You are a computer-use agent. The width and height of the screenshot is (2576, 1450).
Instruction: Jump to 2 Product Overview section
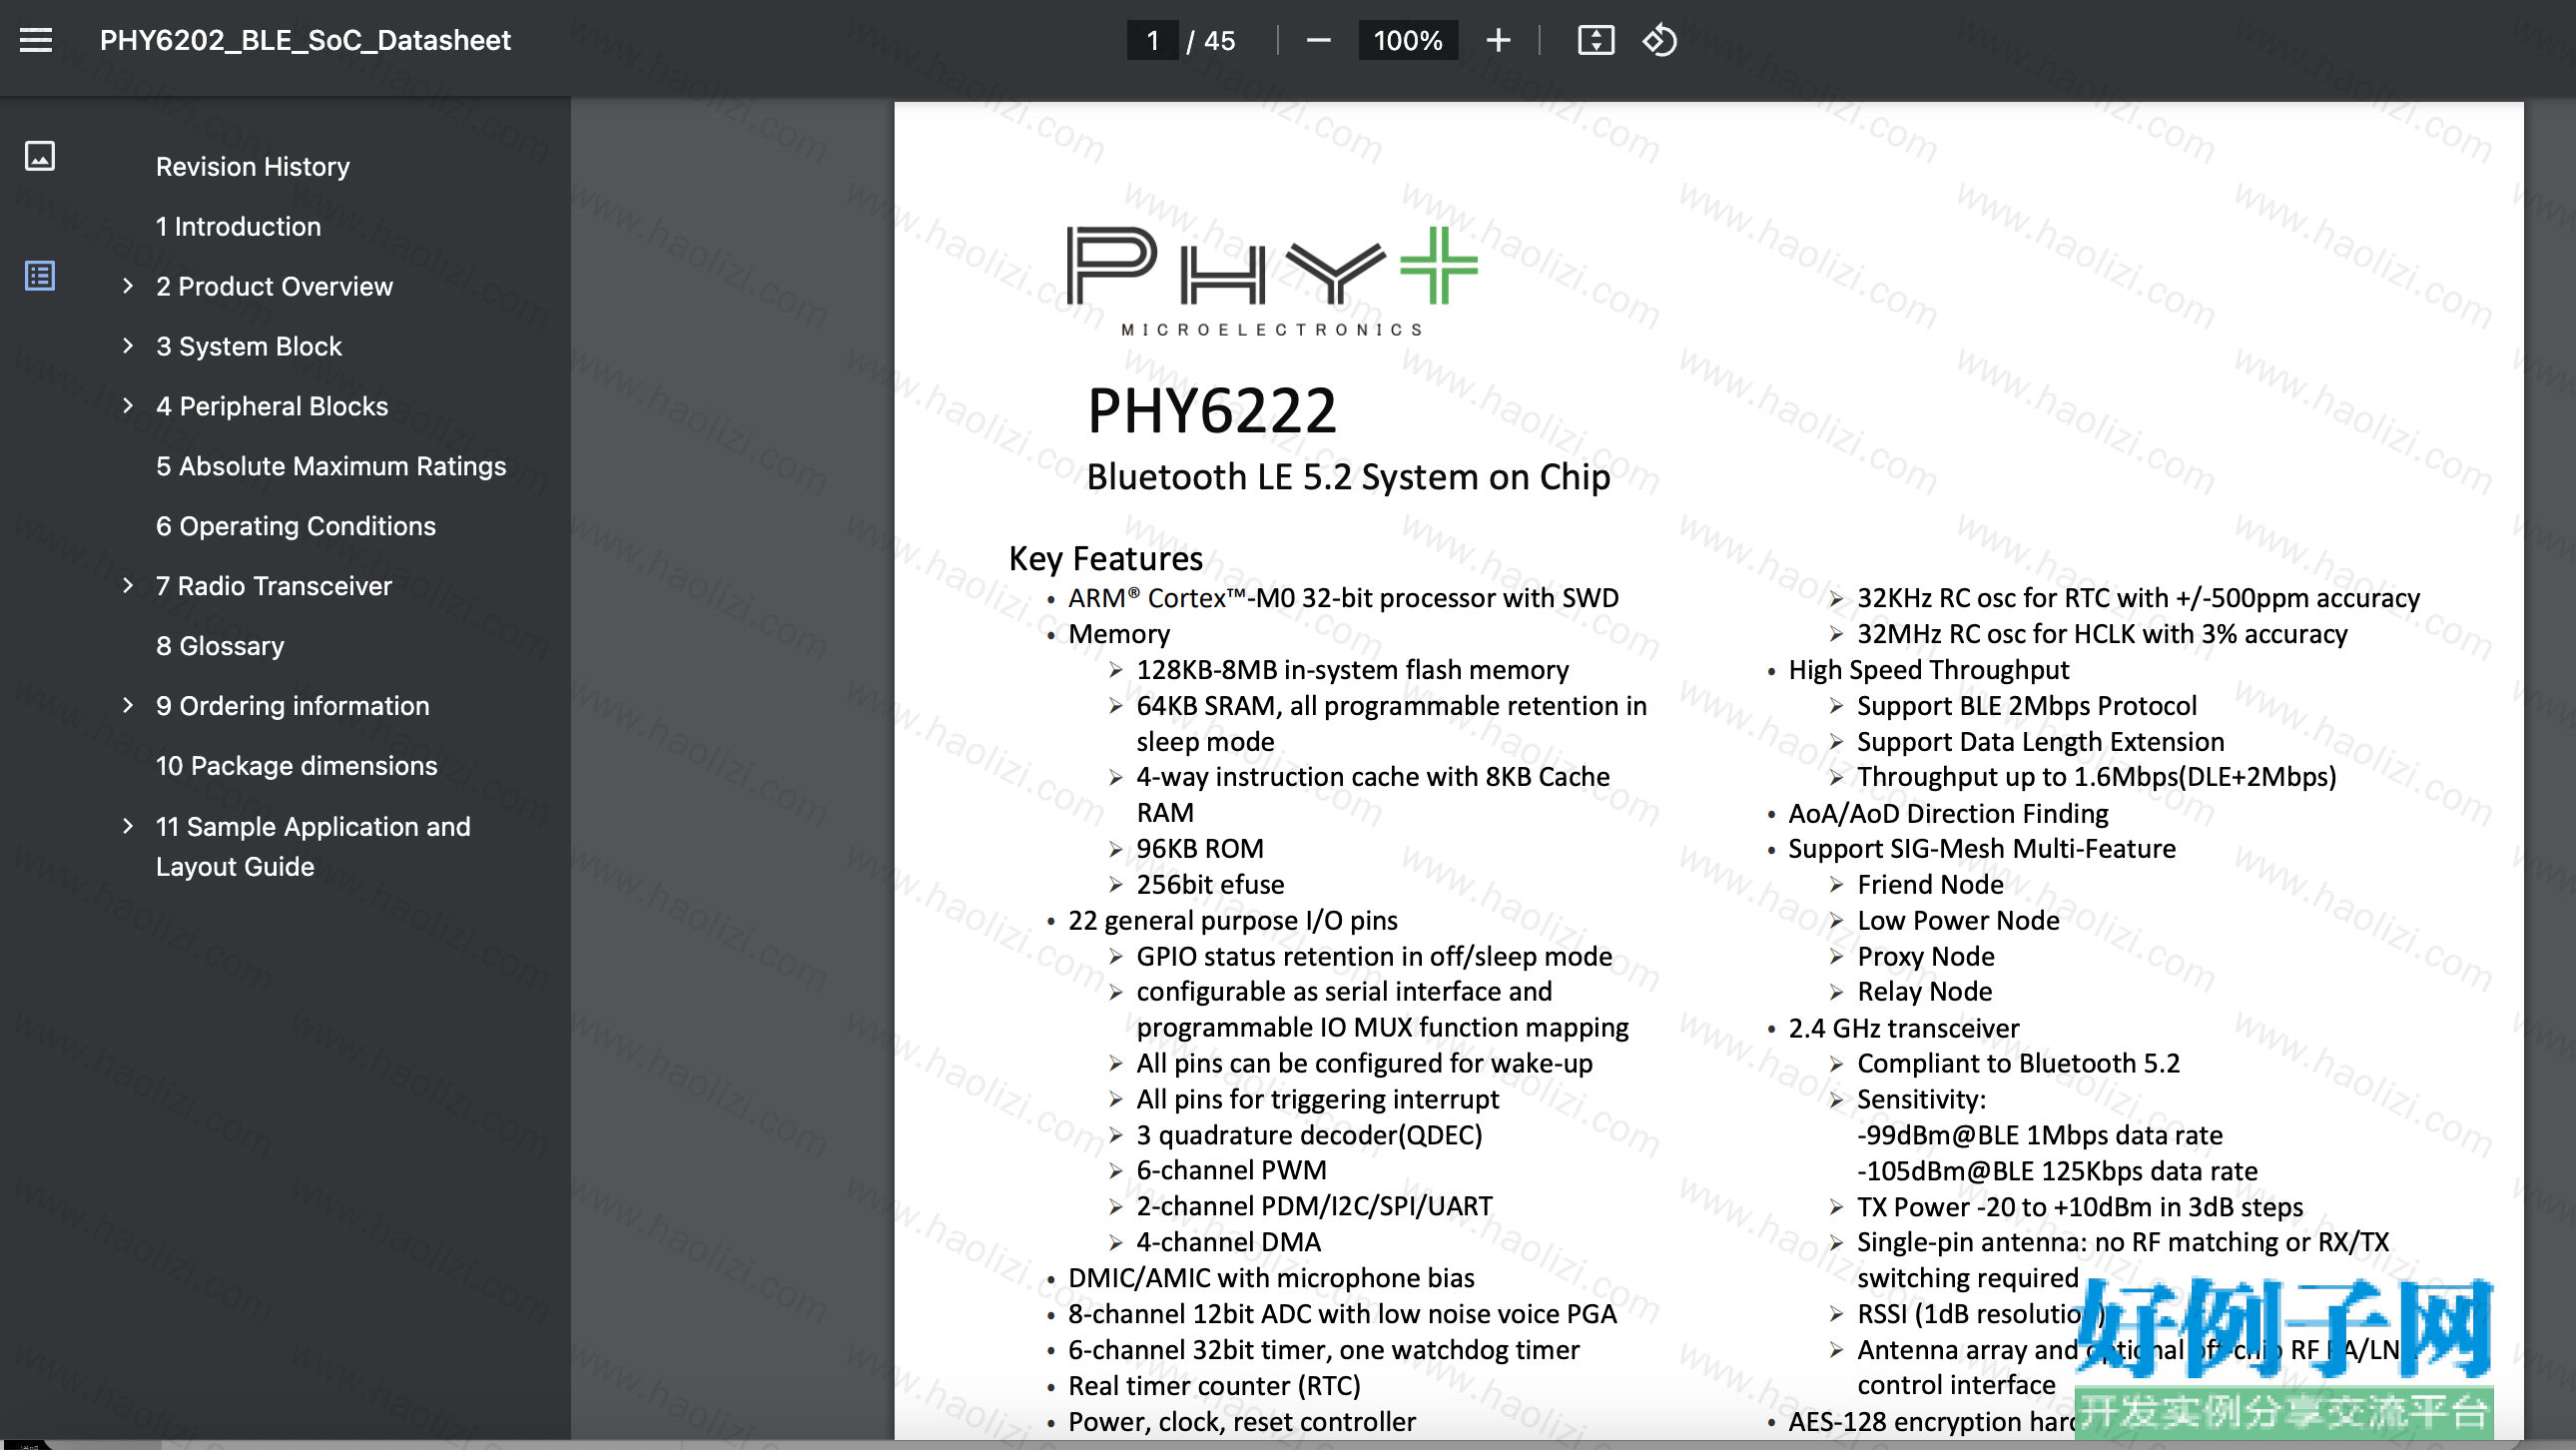(x=274, y=286)
